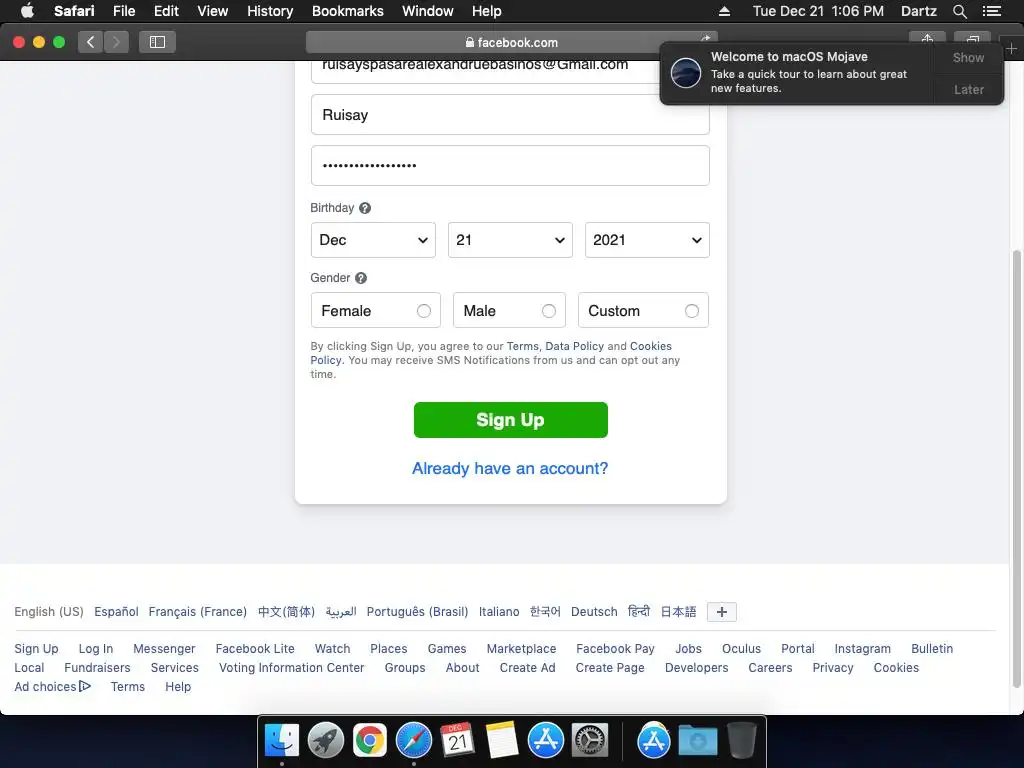
Task: Open the File menu
Action: (x=123, y=11)
